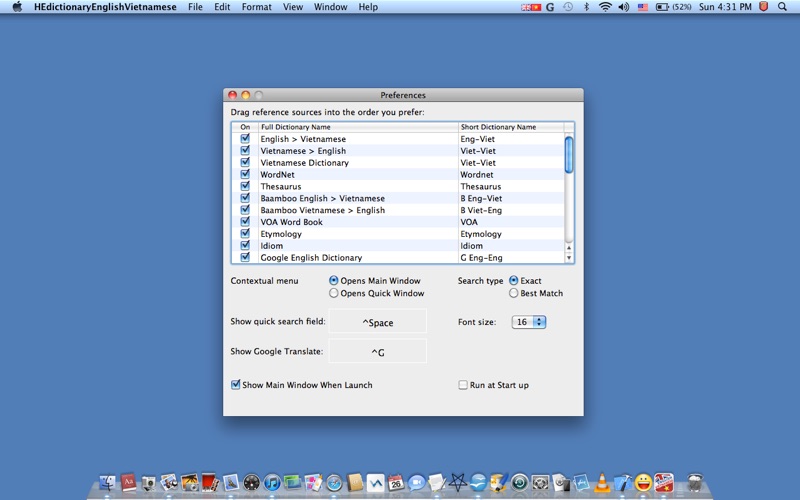Click the Full Dictionary Name column header
Screen dimensions: 800x500
click(x=358, y=127)
